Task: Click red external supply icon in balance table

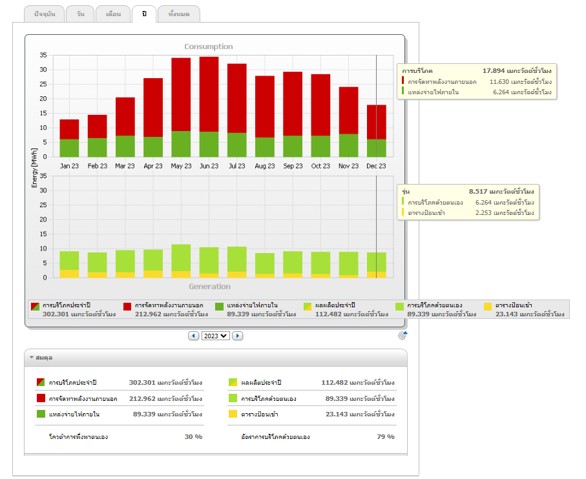Action: coord(41,398)
